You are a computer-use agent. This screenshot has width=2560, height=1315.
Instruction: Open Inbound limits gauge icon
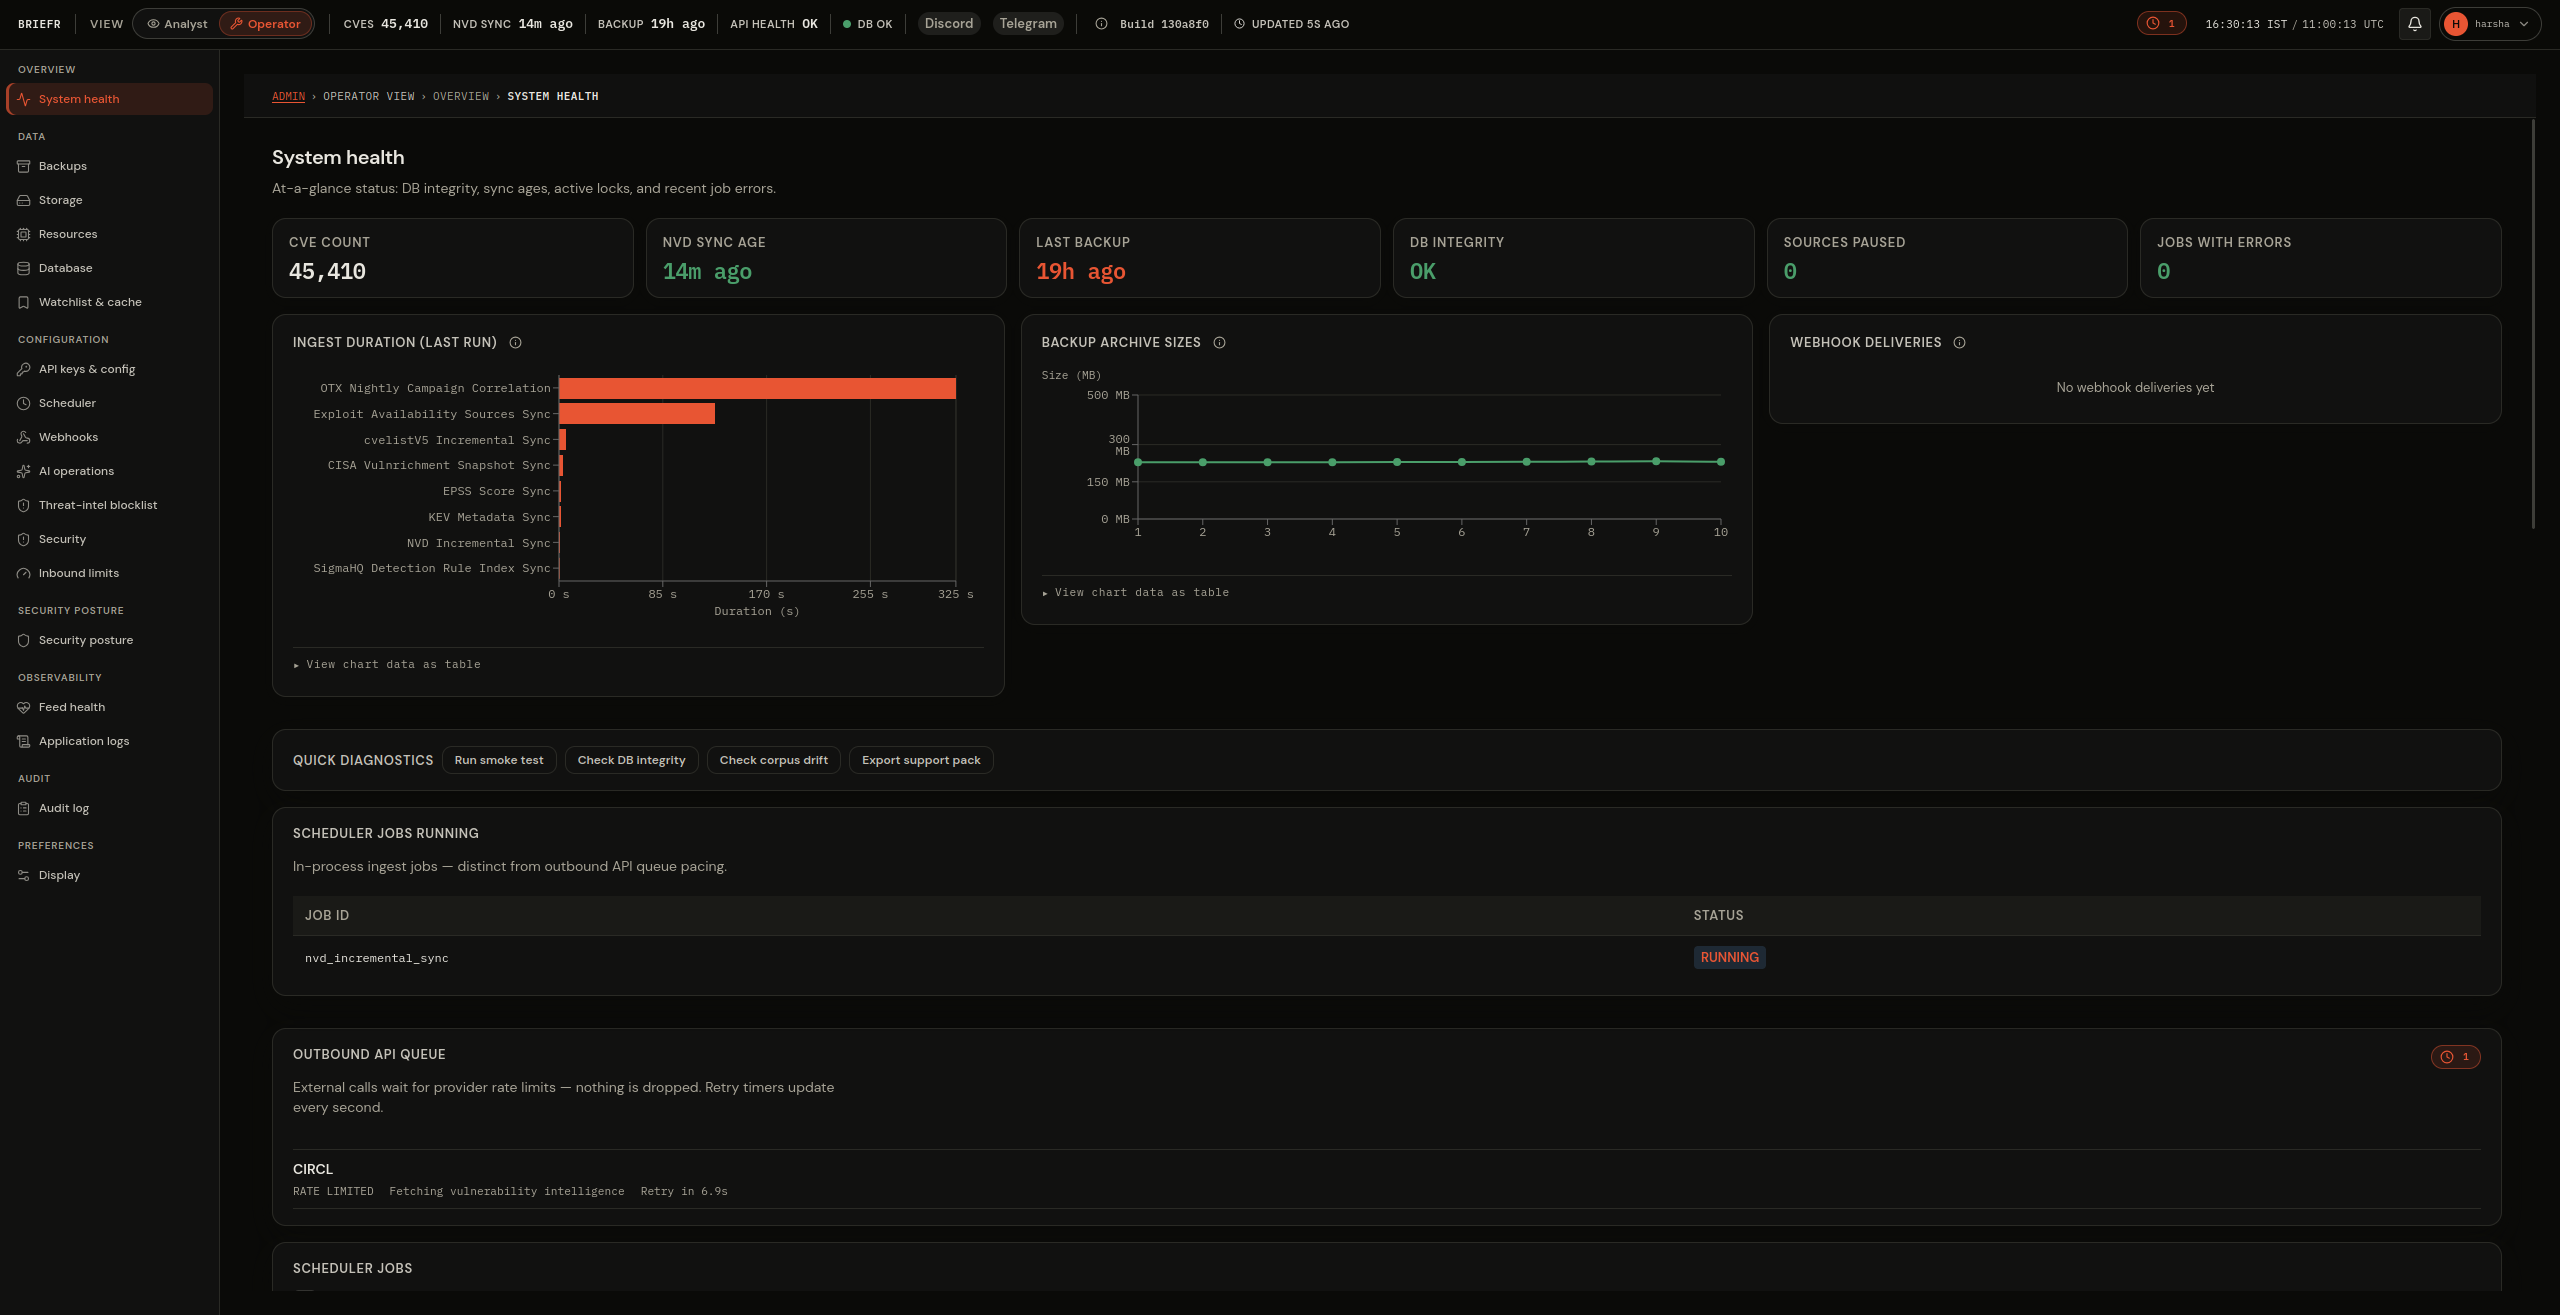pyautogui.click(x=24, y=573)
